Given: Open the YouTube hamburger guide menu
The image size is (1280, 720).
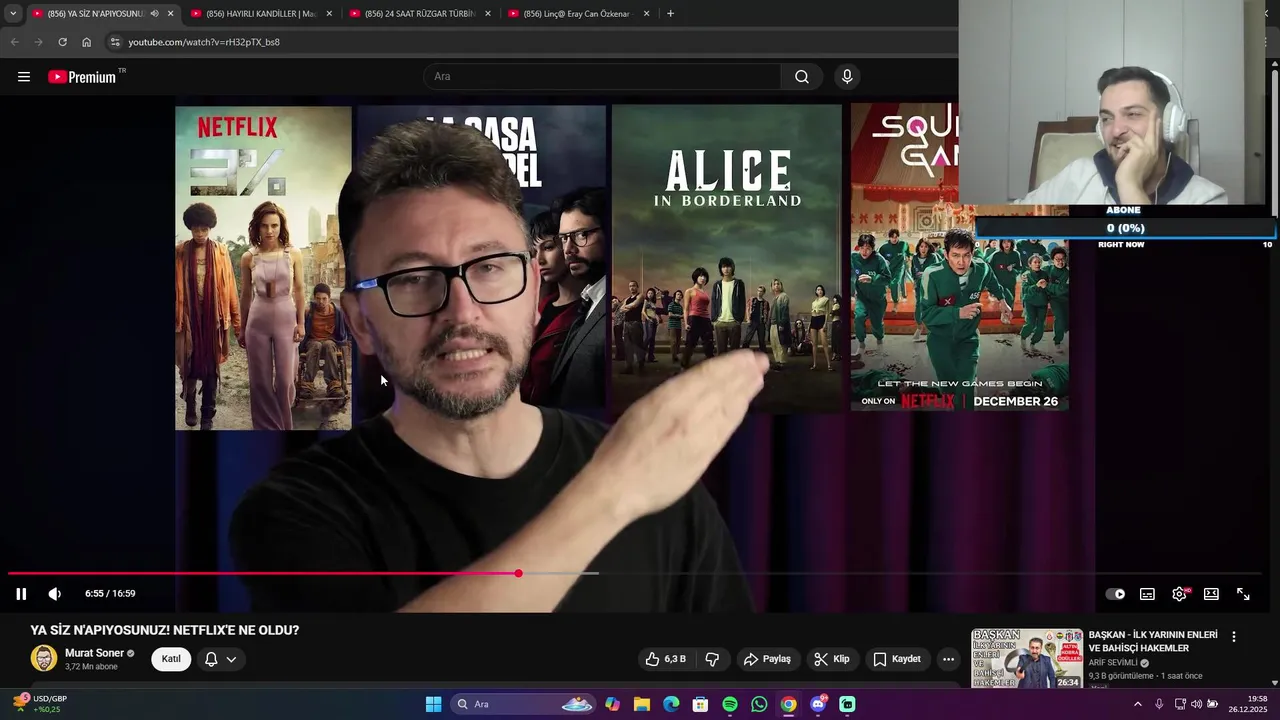Looking at the screenshot, I should [24, 77].
